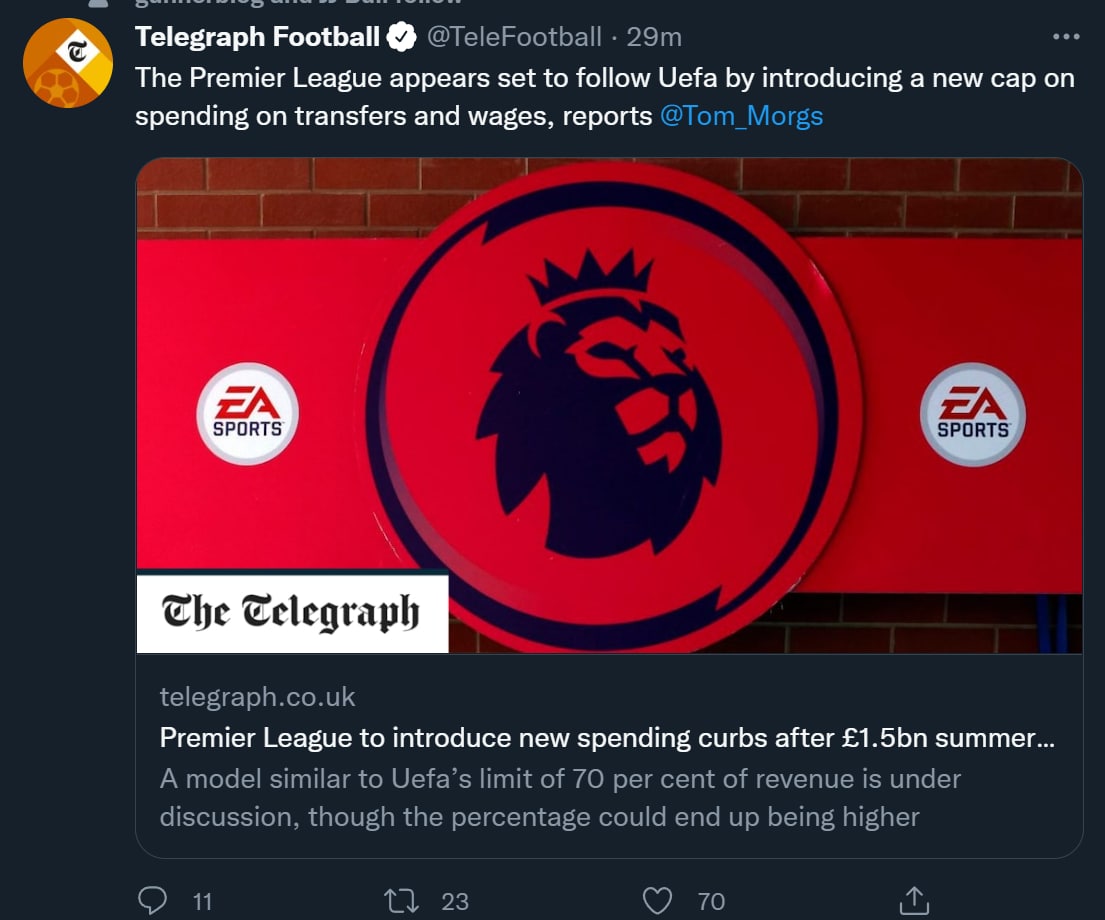Click the left EA Sports logo in image
1105x920 pixels.
(x=247, y=414)
